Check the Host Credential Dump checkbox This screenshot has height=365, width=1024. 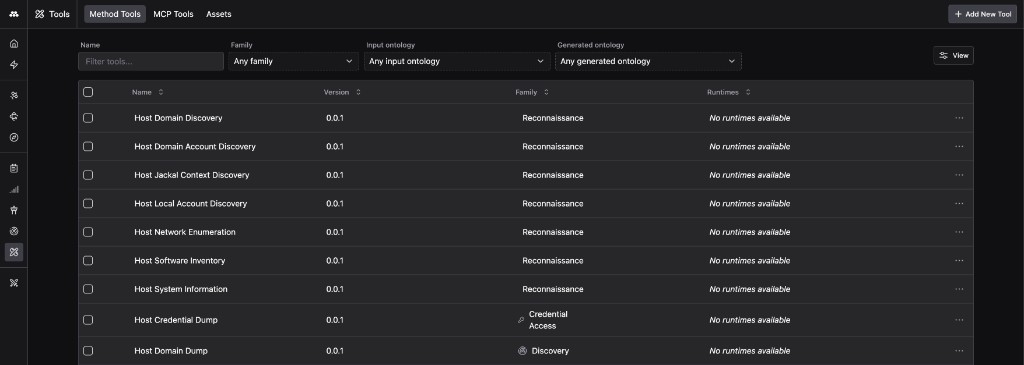[88, 320]
